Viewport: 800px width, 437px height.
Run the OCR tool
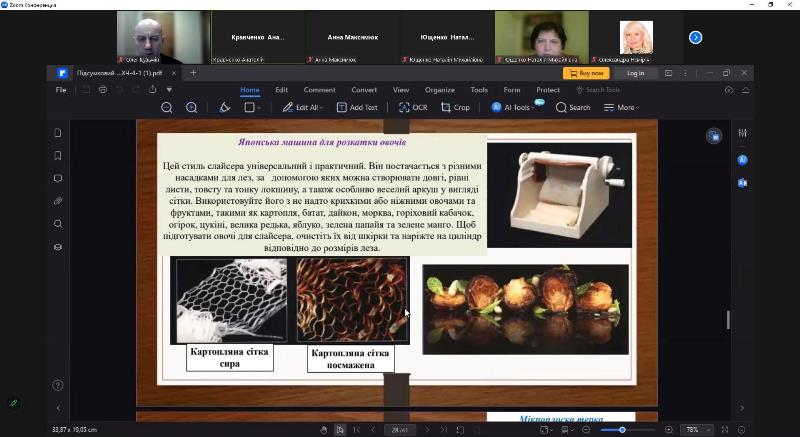pyautogui.click(x=413, y=108)
